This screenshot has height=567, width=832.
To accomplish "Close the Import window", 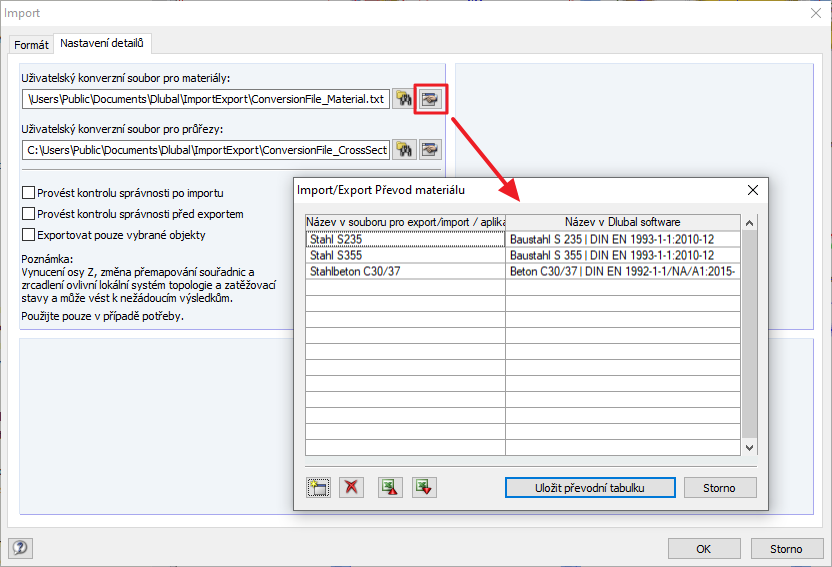I will pos(816,13).
